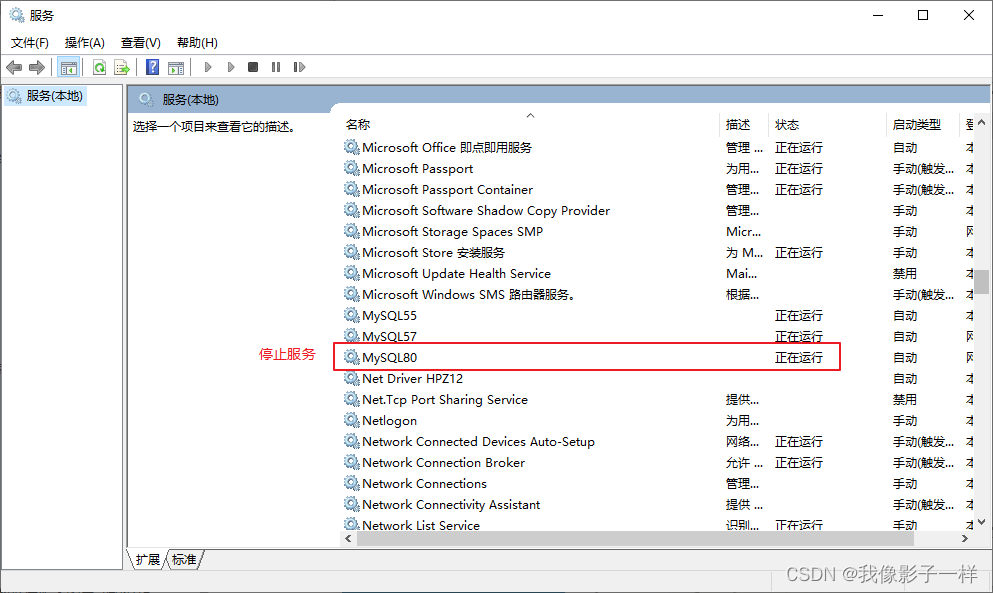Open the 帮助(H) menu
The height and width of the screenshot is (593, 993).
tap(197, 42)
